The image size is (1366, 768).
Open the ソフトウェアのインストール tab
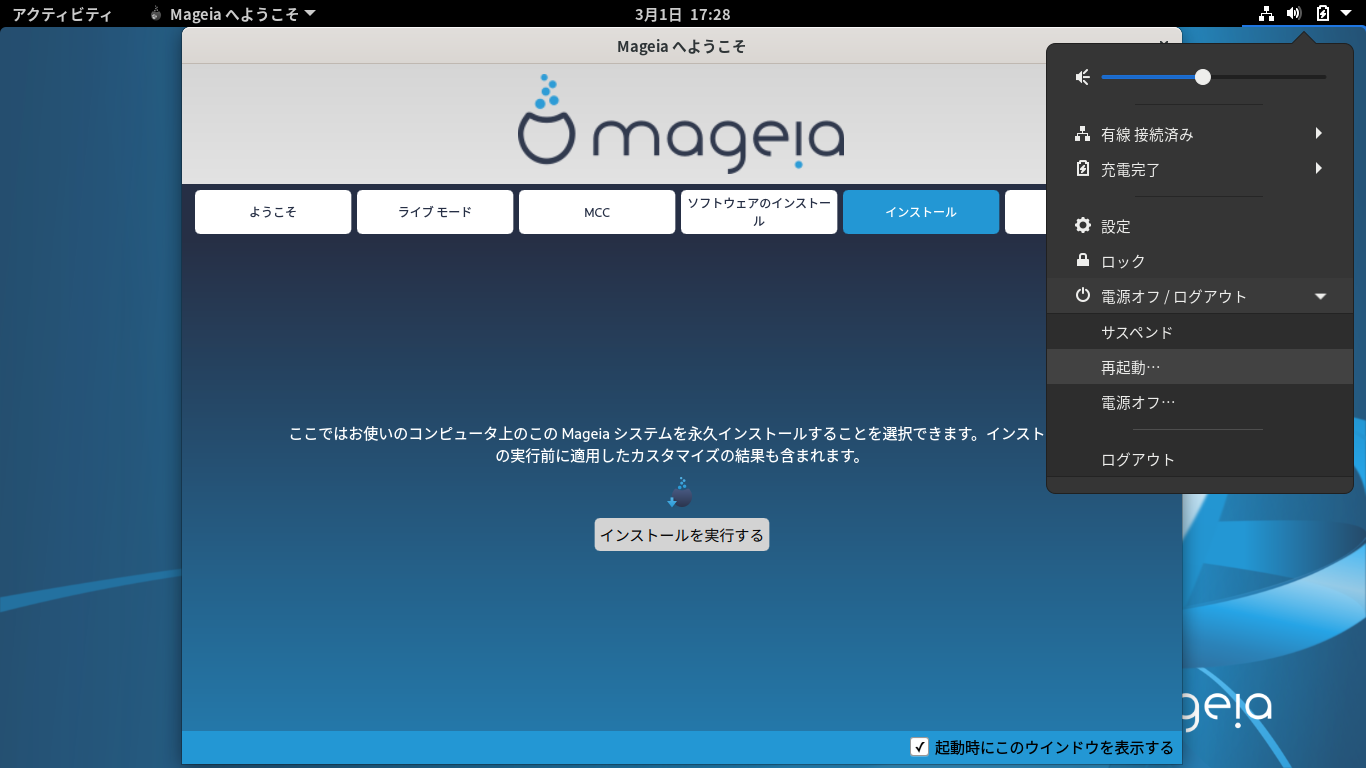[x=759, y=212]
